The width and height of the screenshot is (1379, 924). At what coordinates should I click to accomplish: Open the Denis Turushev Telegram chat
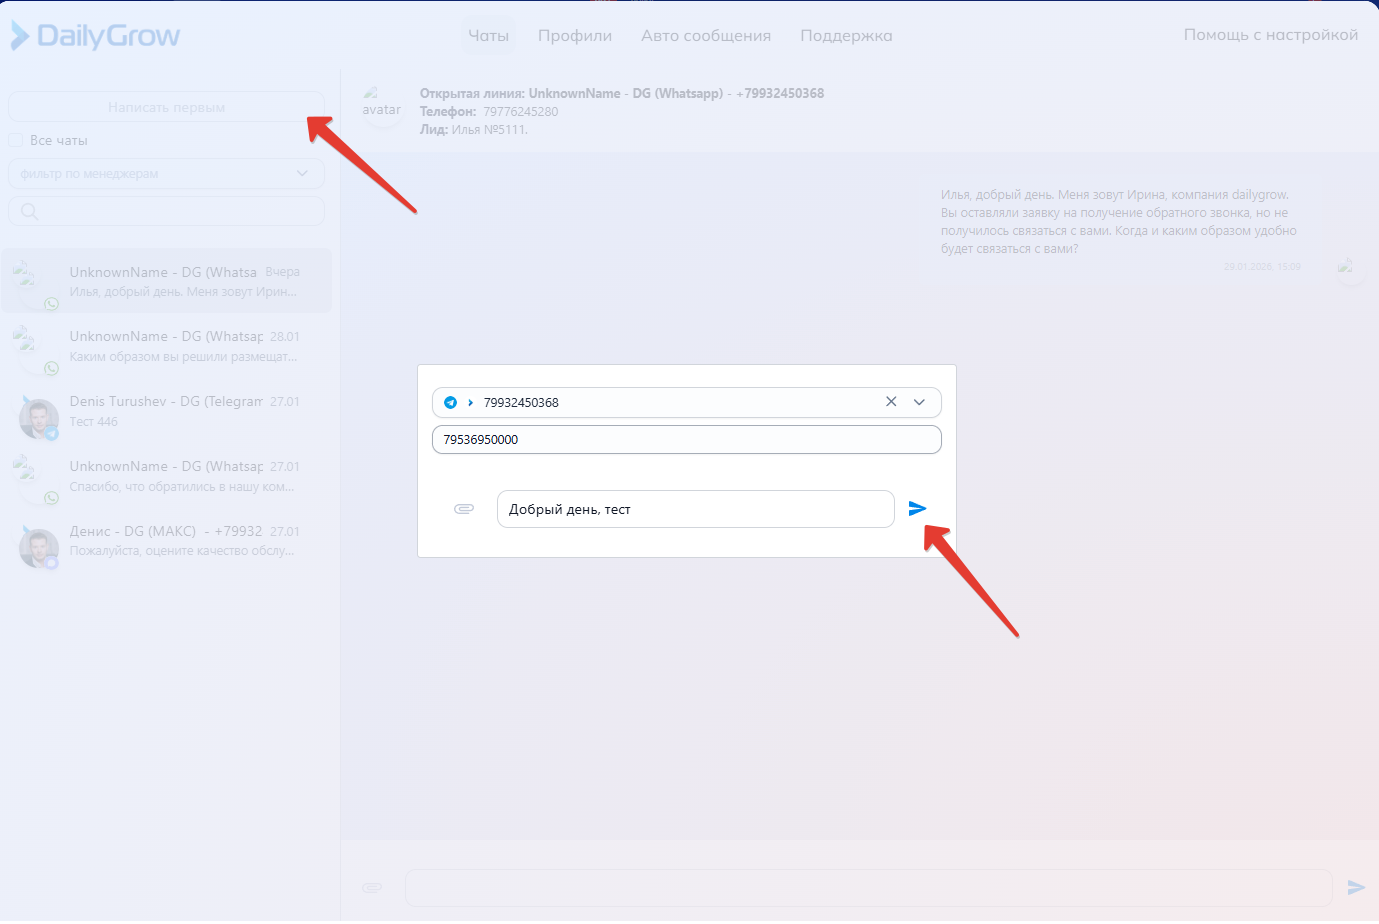coord(166,412)
